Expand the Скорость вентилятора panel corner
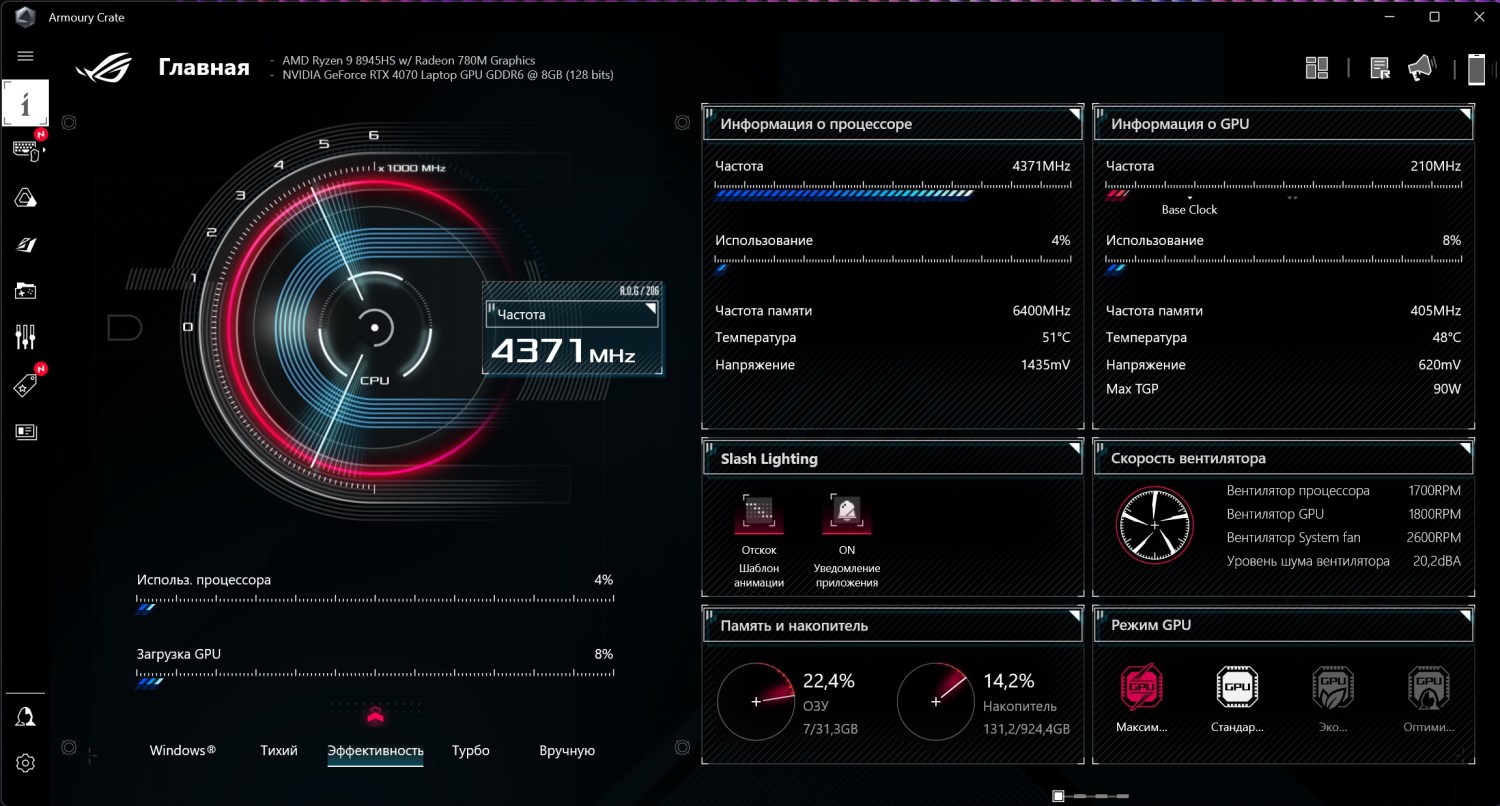This screenshot has height=806, width=1500. point(1464,447)
